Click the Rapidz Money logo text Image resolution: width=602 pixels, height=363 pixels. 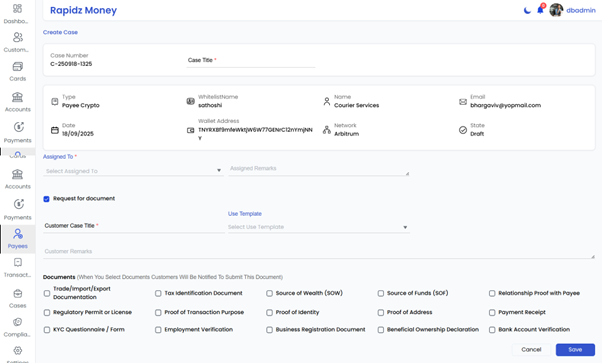pos(83,10)
